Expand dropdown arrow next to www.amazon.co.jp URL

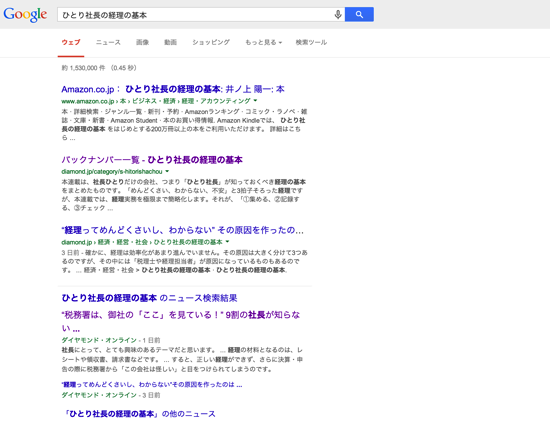tap(255, 101)
